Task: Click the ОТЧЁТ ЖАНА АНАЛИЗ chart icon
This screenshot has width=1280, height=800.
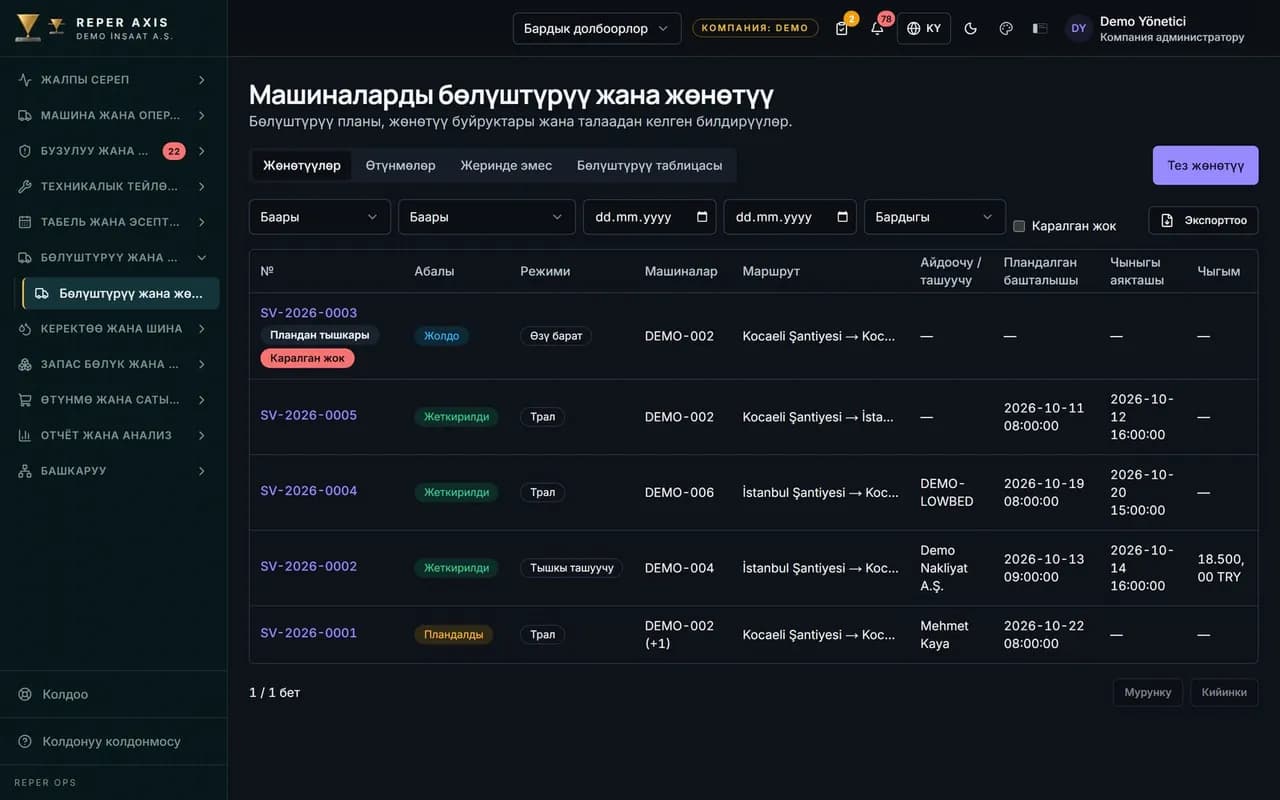Action: [x=25, y=435]
